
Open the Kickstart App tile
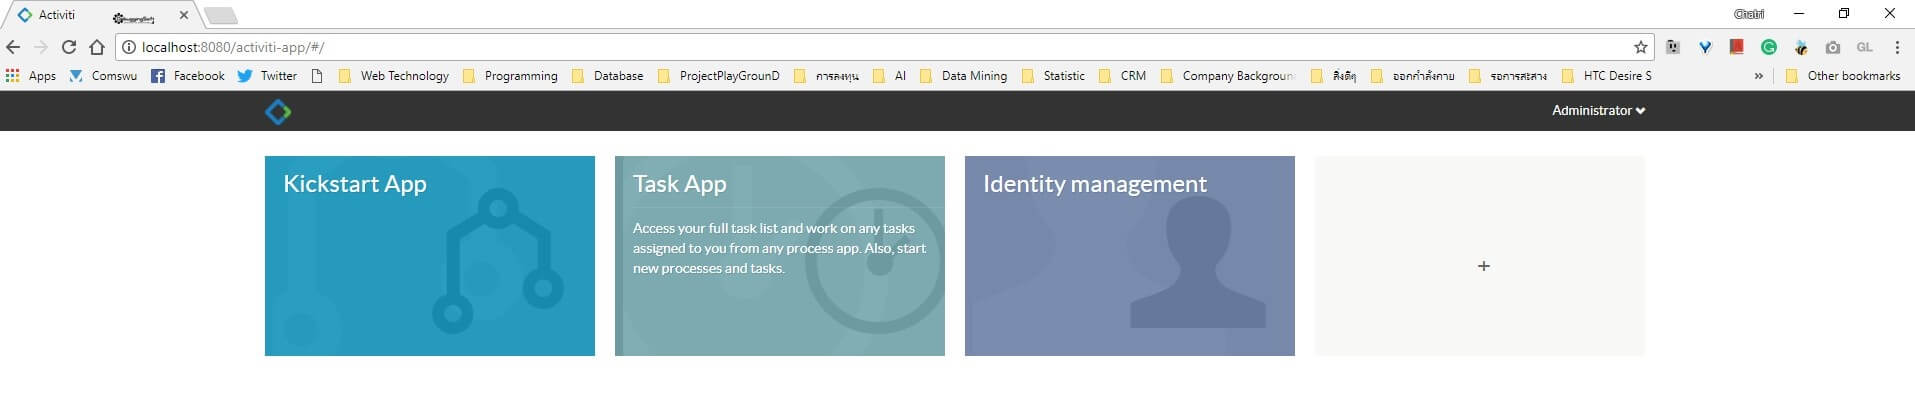tap(429, 256)
